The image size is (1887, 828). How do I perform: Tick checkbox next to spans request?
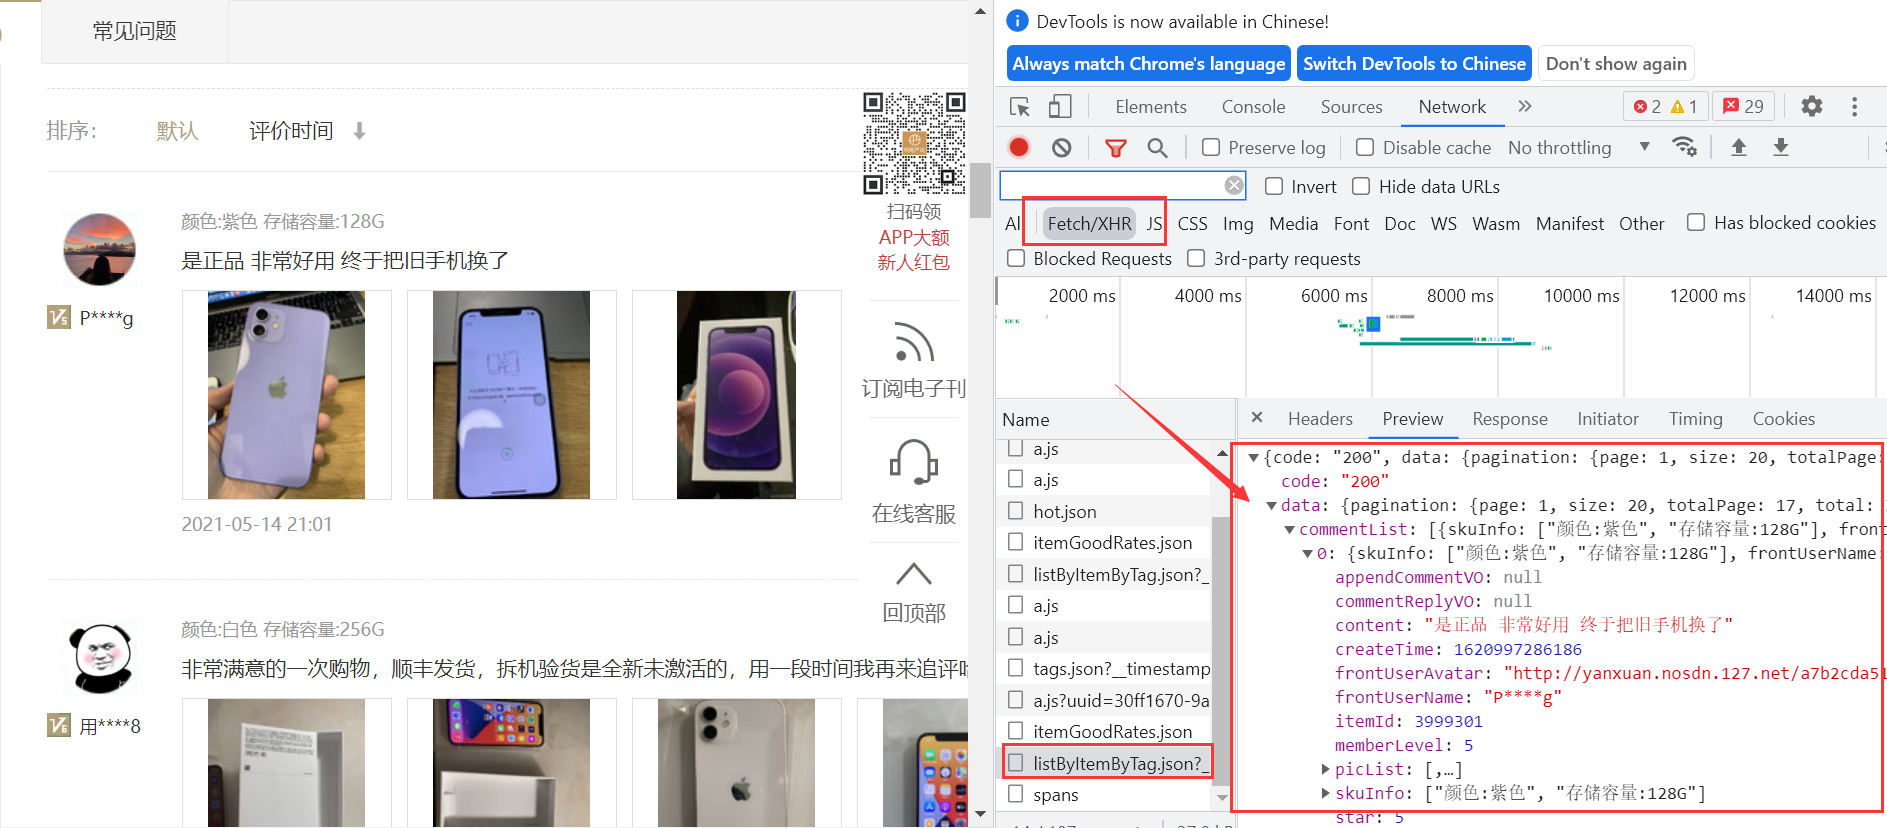[1016, 794]
